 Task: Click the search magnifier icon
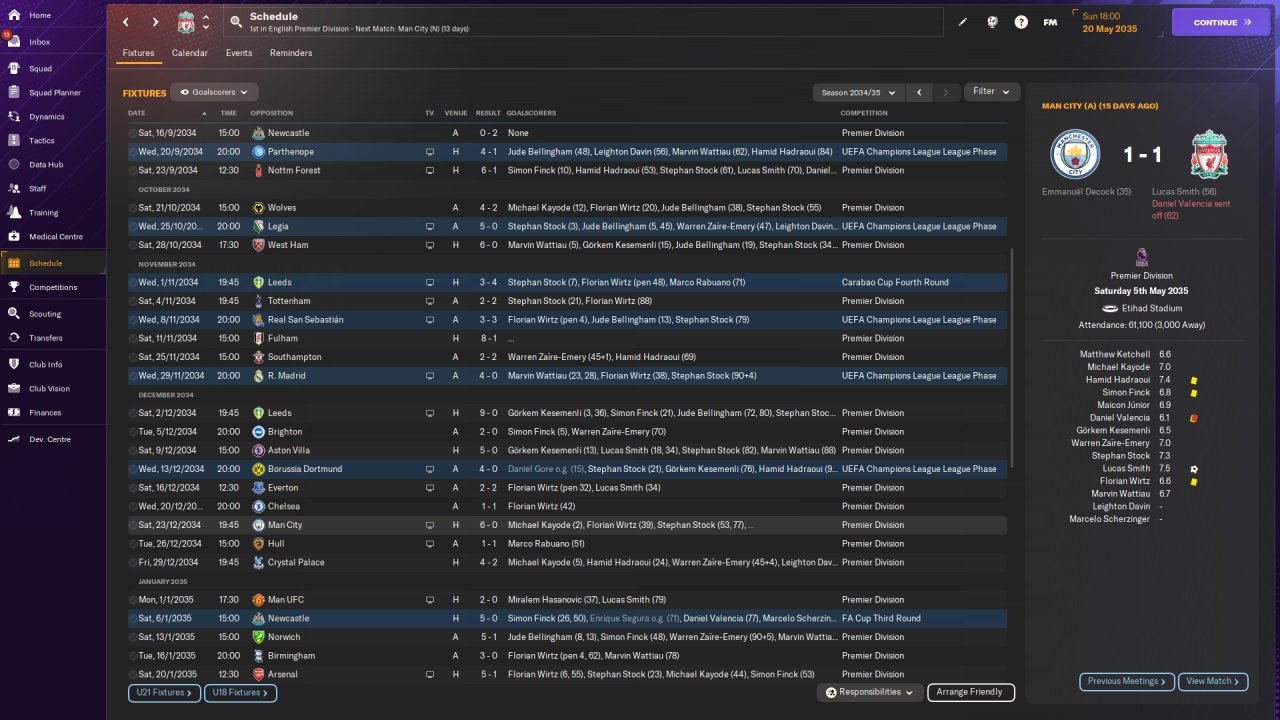pos(236,22)
